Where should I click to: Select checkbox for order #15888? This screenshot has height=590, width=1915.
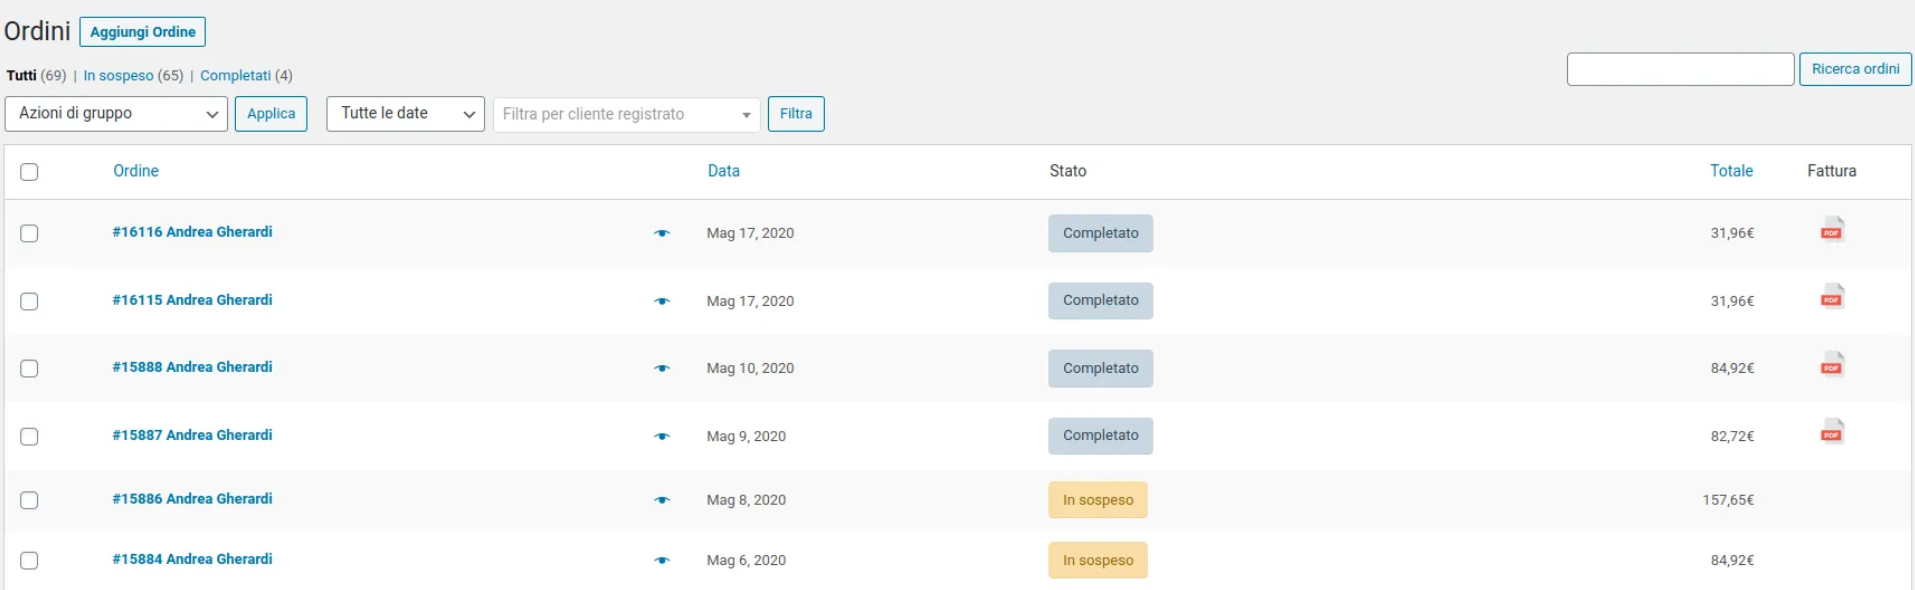point(29,368)
